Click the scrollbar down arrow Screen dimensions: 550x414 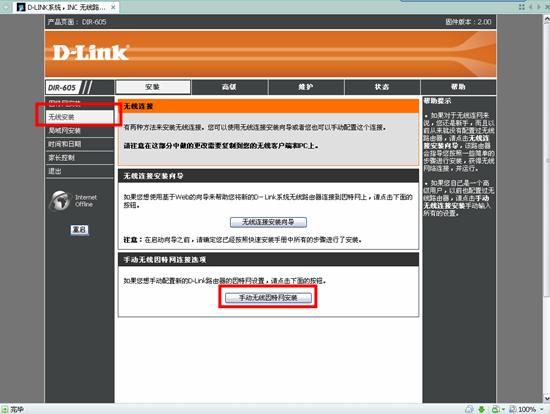[x=546, y=399]
